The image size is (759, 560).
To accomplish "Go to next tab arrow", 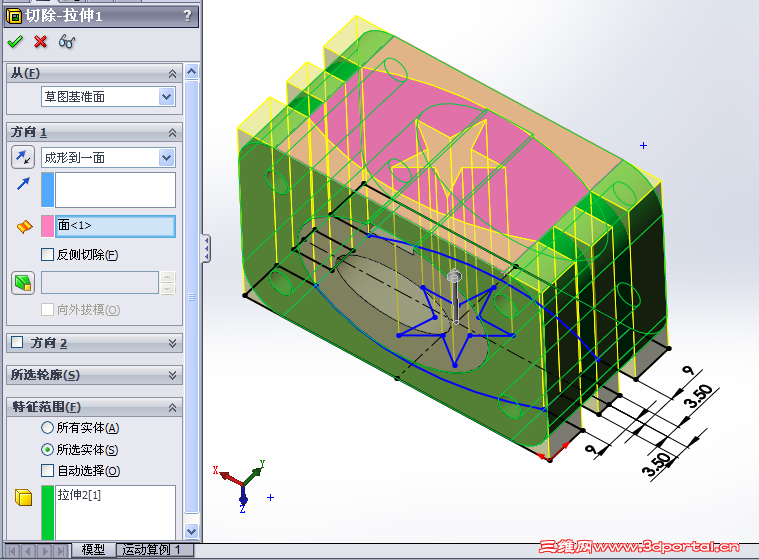I will (45, 551).
